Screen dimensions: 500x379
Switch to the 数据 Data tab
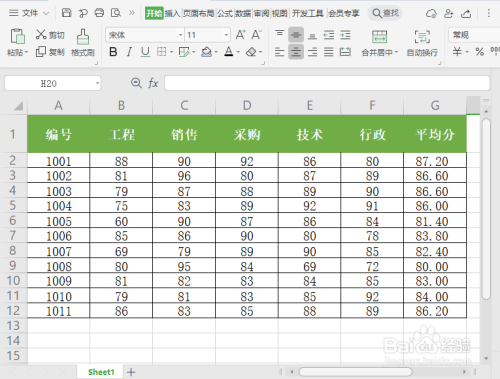pyautogui.click(x=243, y=13)
